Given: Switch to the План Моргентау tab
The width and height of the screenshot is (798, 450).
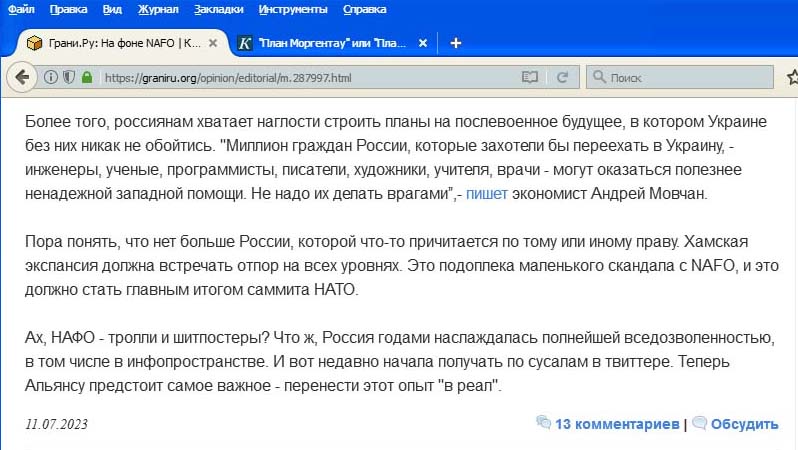Looking at the screenshot, I should coord(333,43).
